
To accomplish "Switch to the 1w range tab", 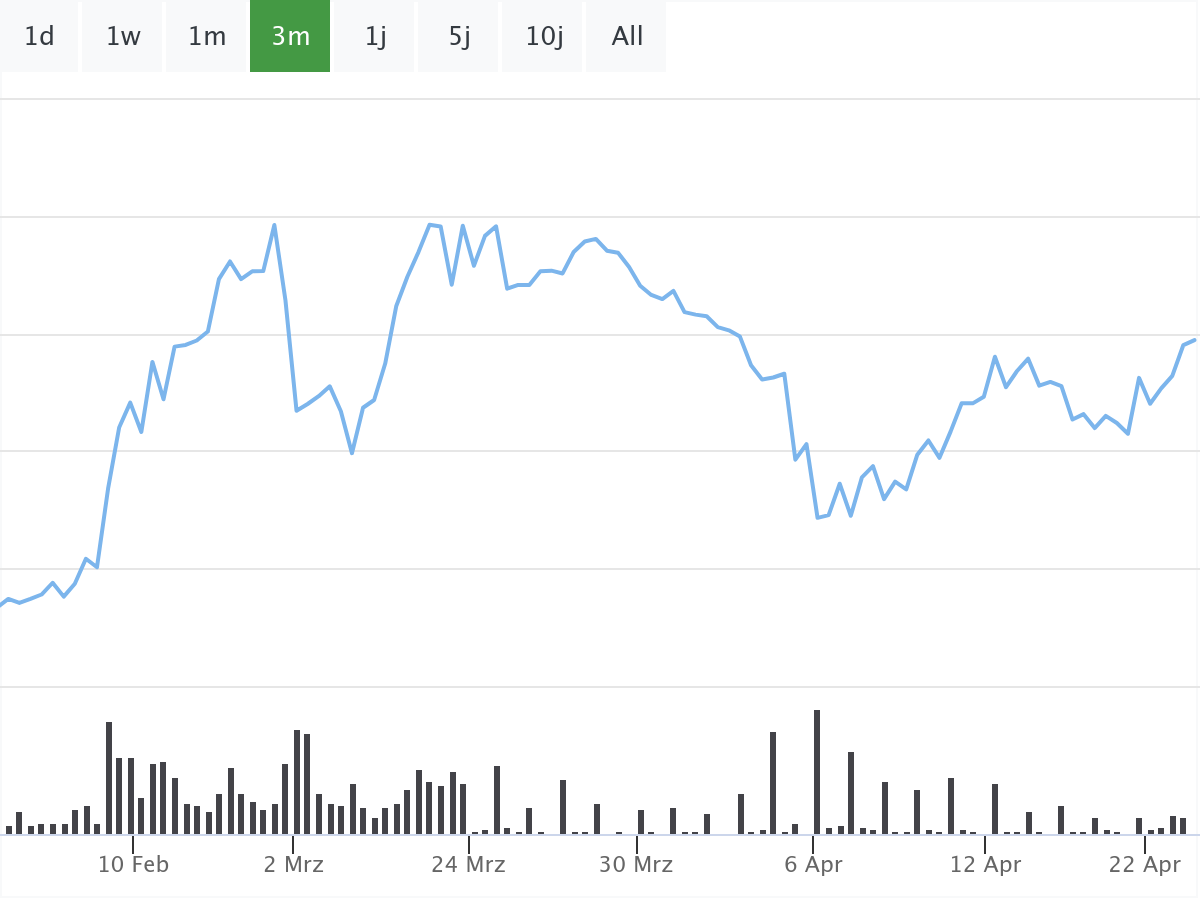I will pos(123,37).
